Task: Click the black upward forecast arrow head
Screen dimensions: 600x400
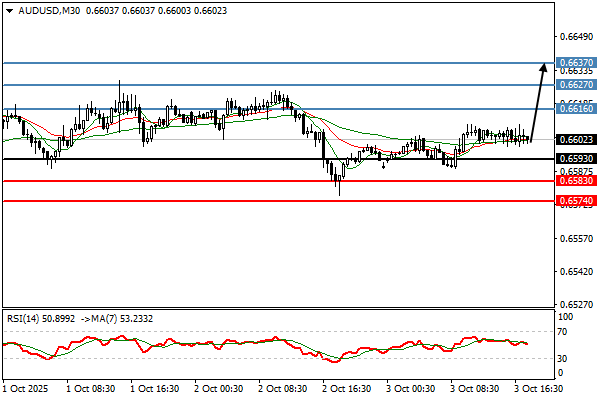Action: tap(543, 67)
